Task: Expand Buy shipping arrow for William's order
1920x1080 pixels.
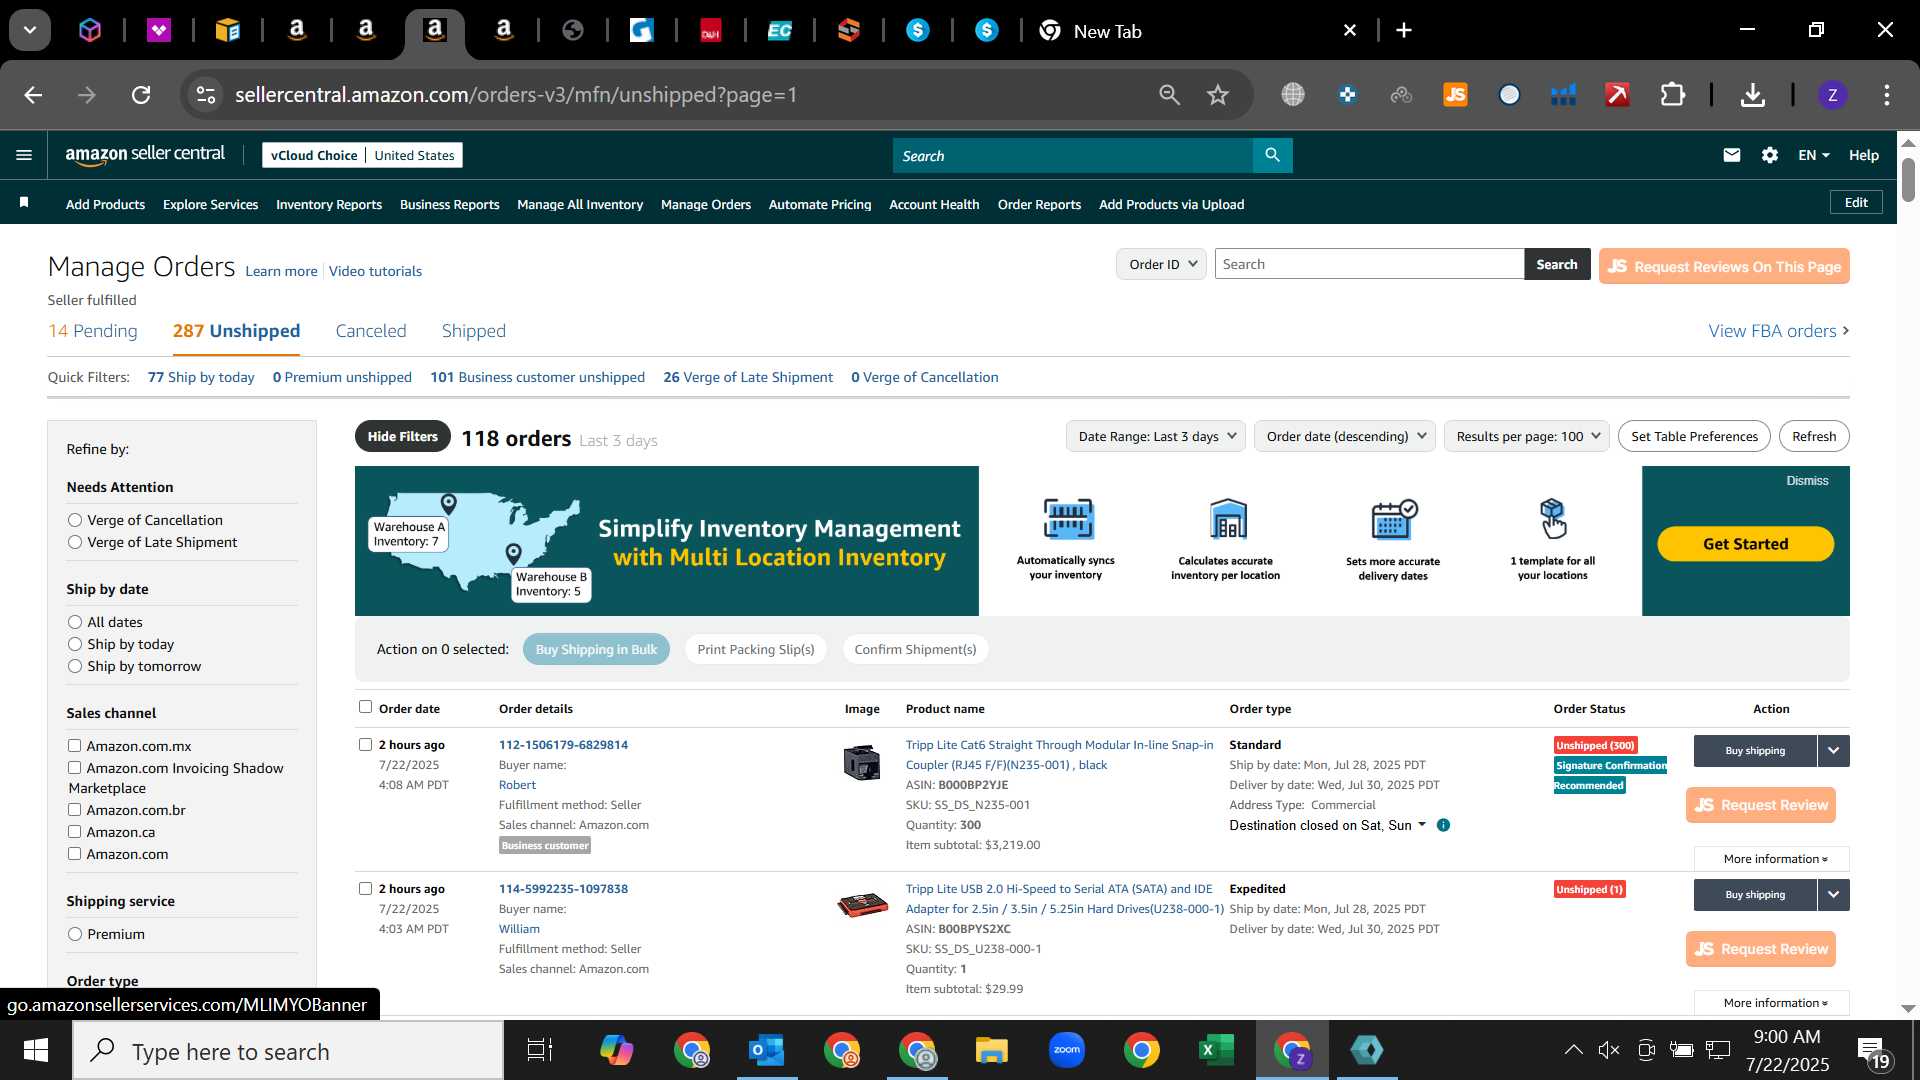Action: (1833, 895)
